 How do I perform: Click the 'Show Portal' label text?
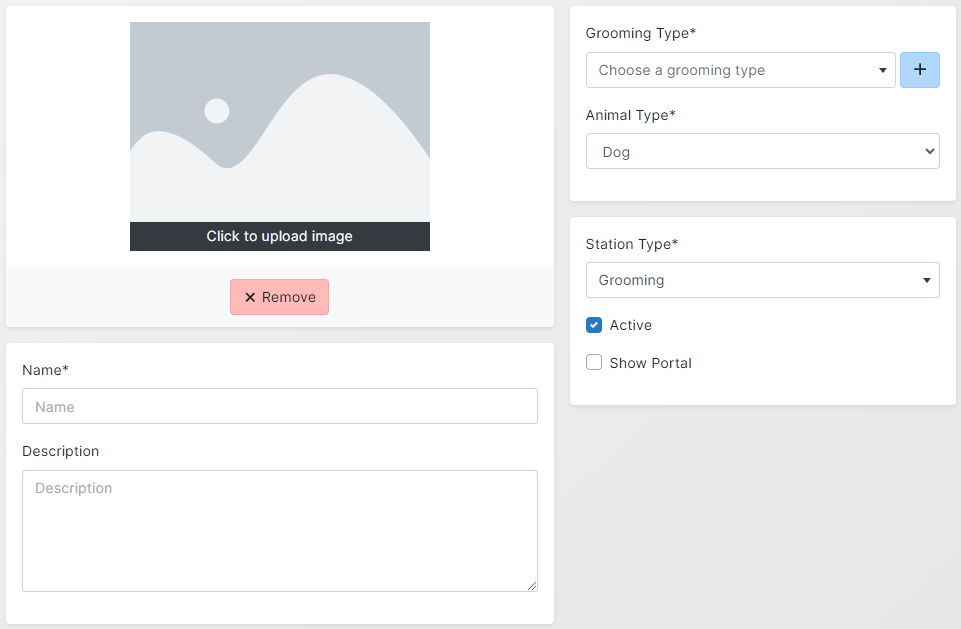pos(650,363)
